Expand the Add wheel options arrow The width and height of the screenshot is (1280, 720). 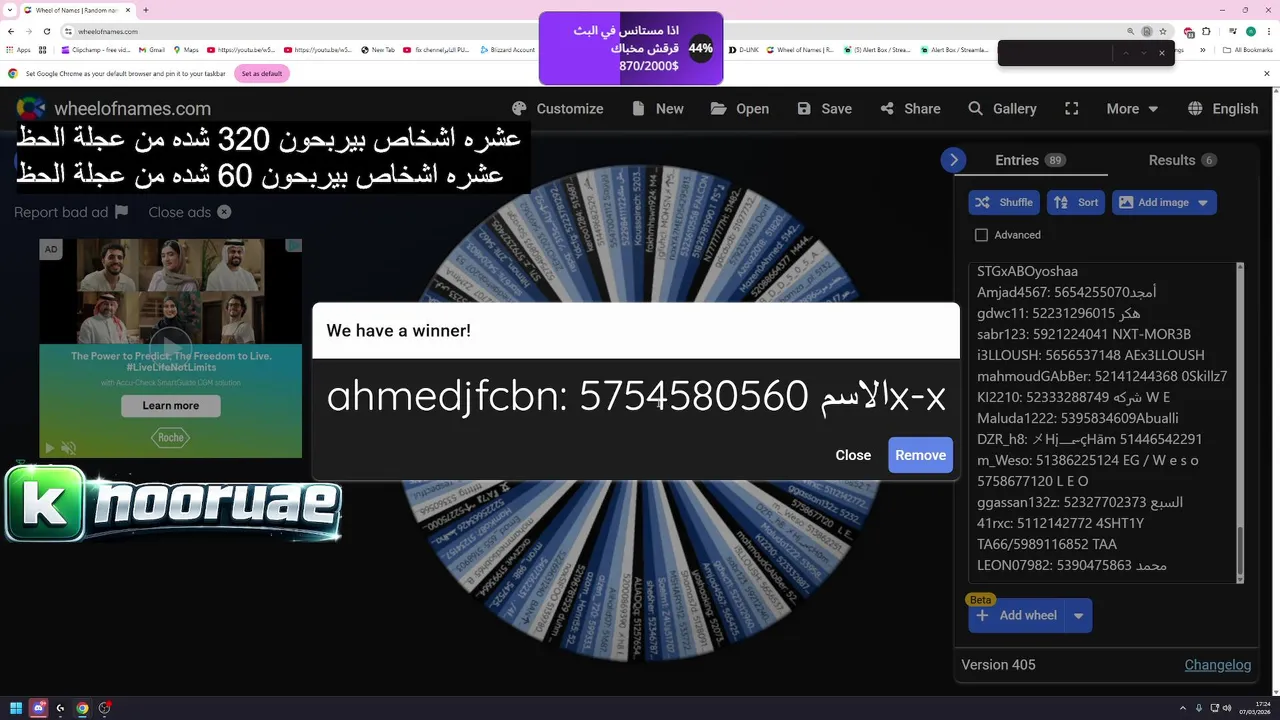[1078, 616]
